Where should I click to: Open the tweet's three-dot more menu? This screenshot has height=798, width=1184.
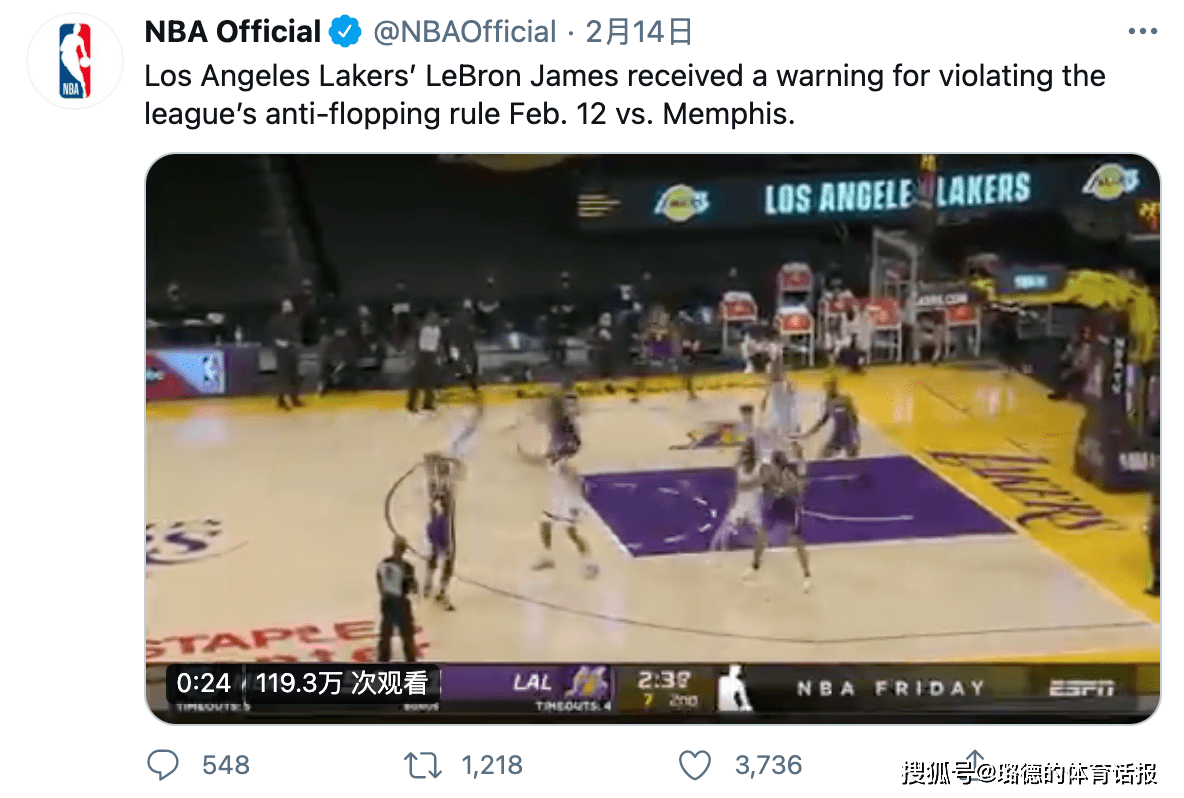point(1142,33)
